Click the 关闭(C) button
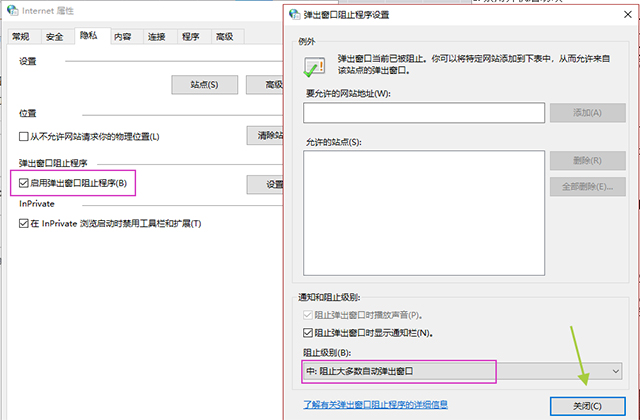This screenshot has width=640, height=420. pos(587,406)
